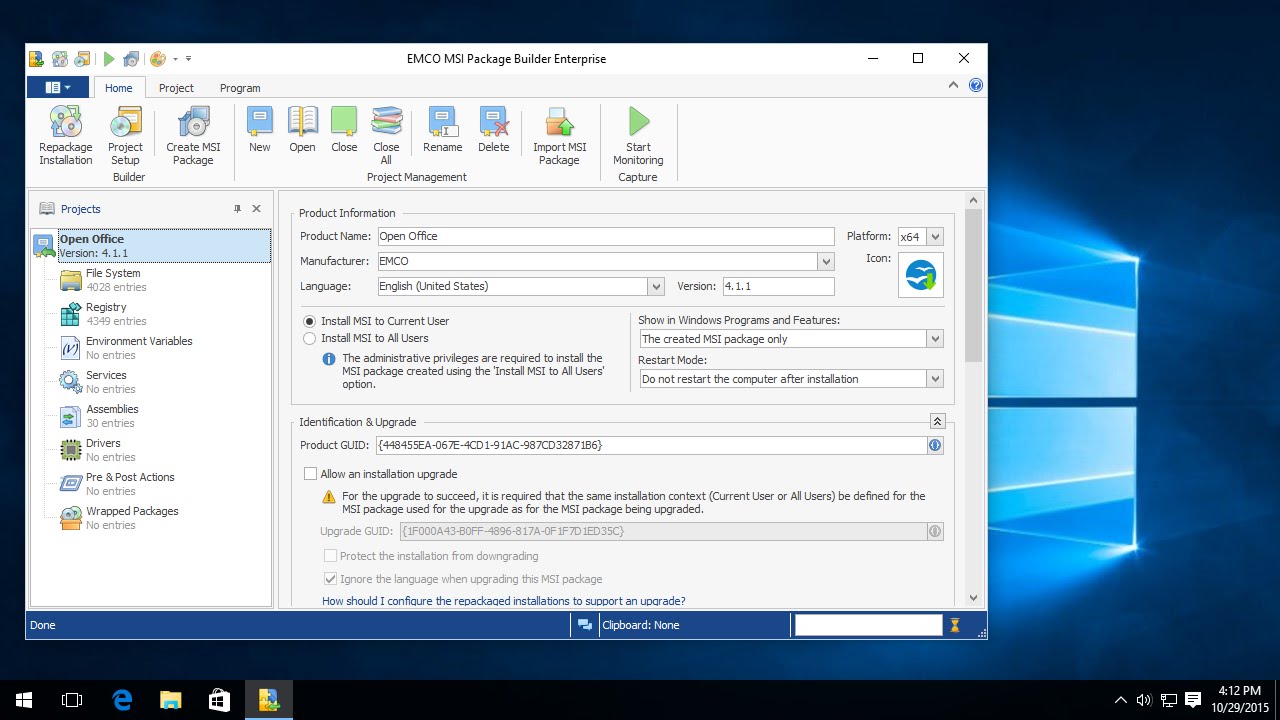Open the Windows Start menu
1280x720 pixels.
(x=24, y=700)
